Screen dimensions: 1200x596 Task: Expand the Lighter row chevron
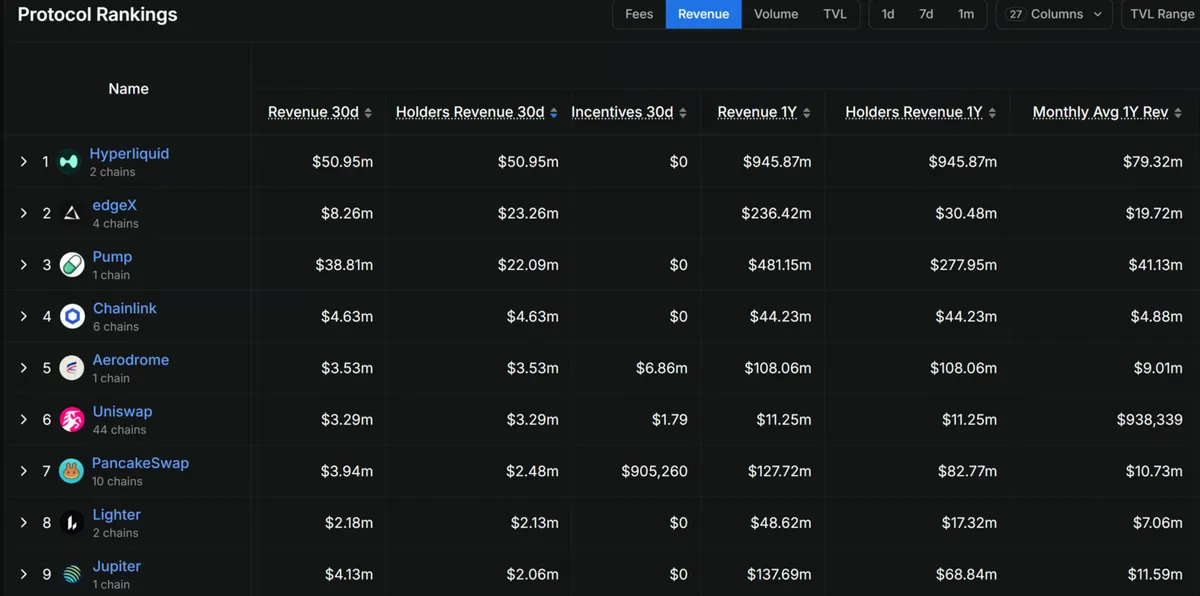point(24,522)
